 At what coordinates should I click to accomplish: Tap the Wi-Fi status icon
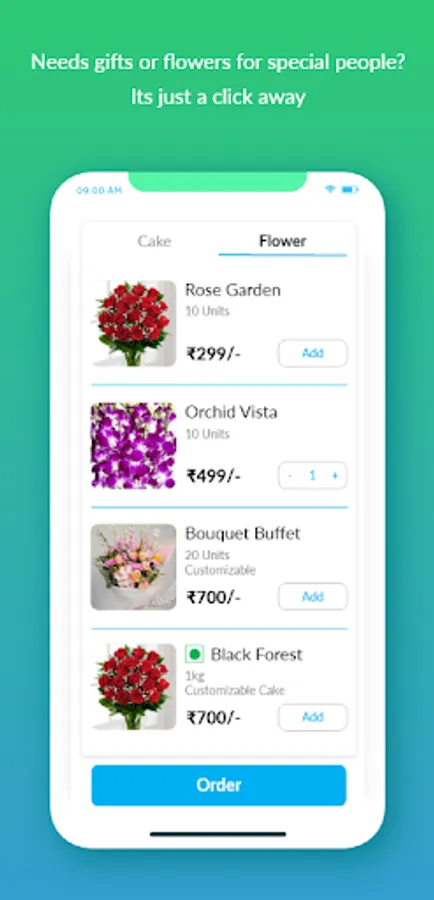pos(330,189)
